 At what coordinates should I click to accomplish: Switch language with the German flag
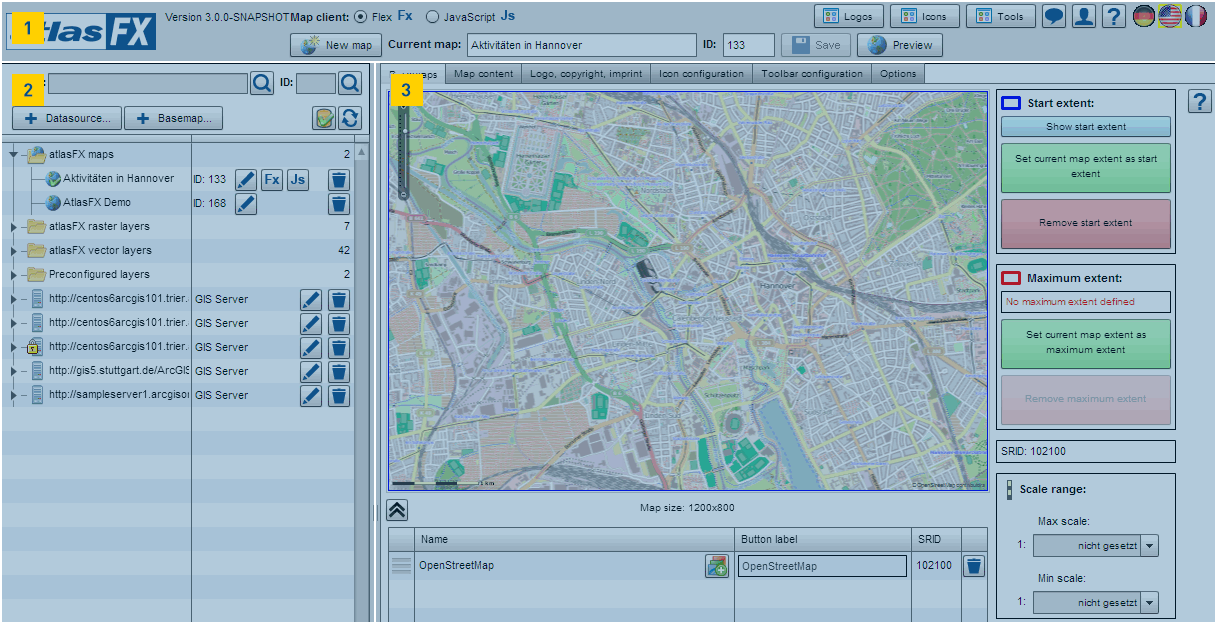click(1144, 16)
